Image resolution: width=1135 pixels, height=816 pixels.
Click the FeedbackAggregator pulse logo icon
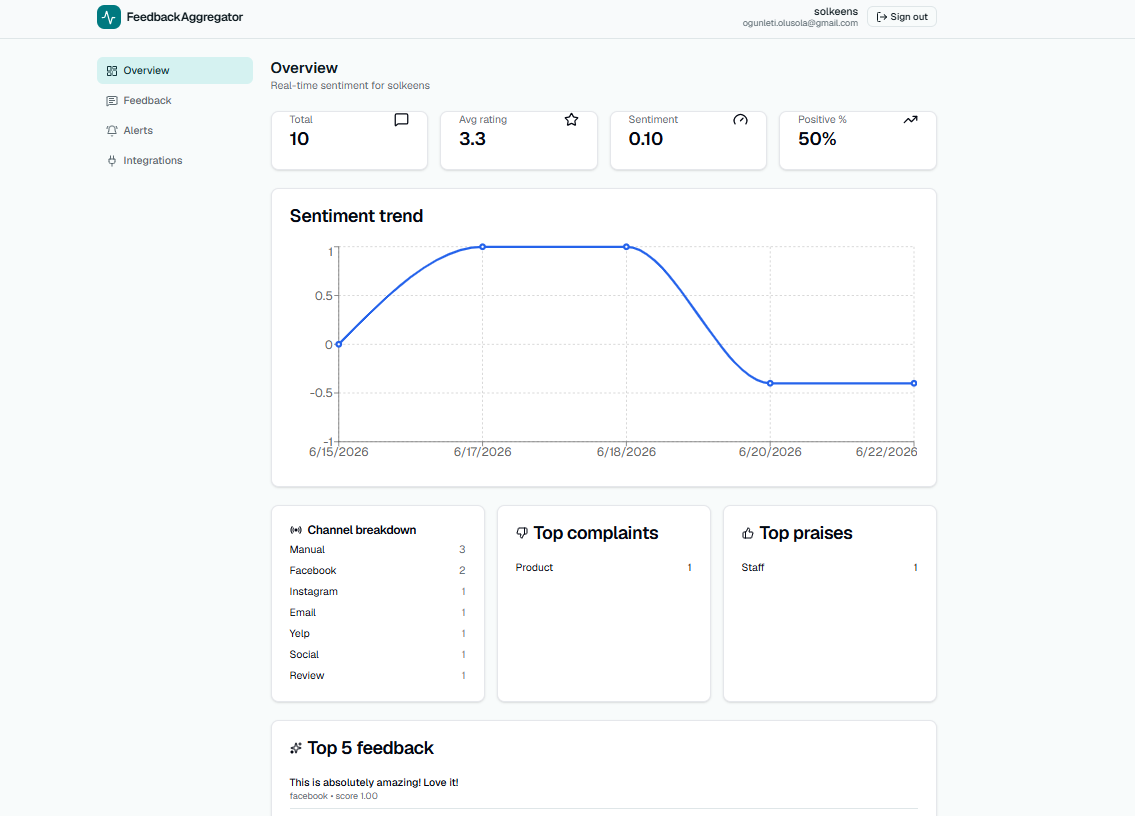109,17
